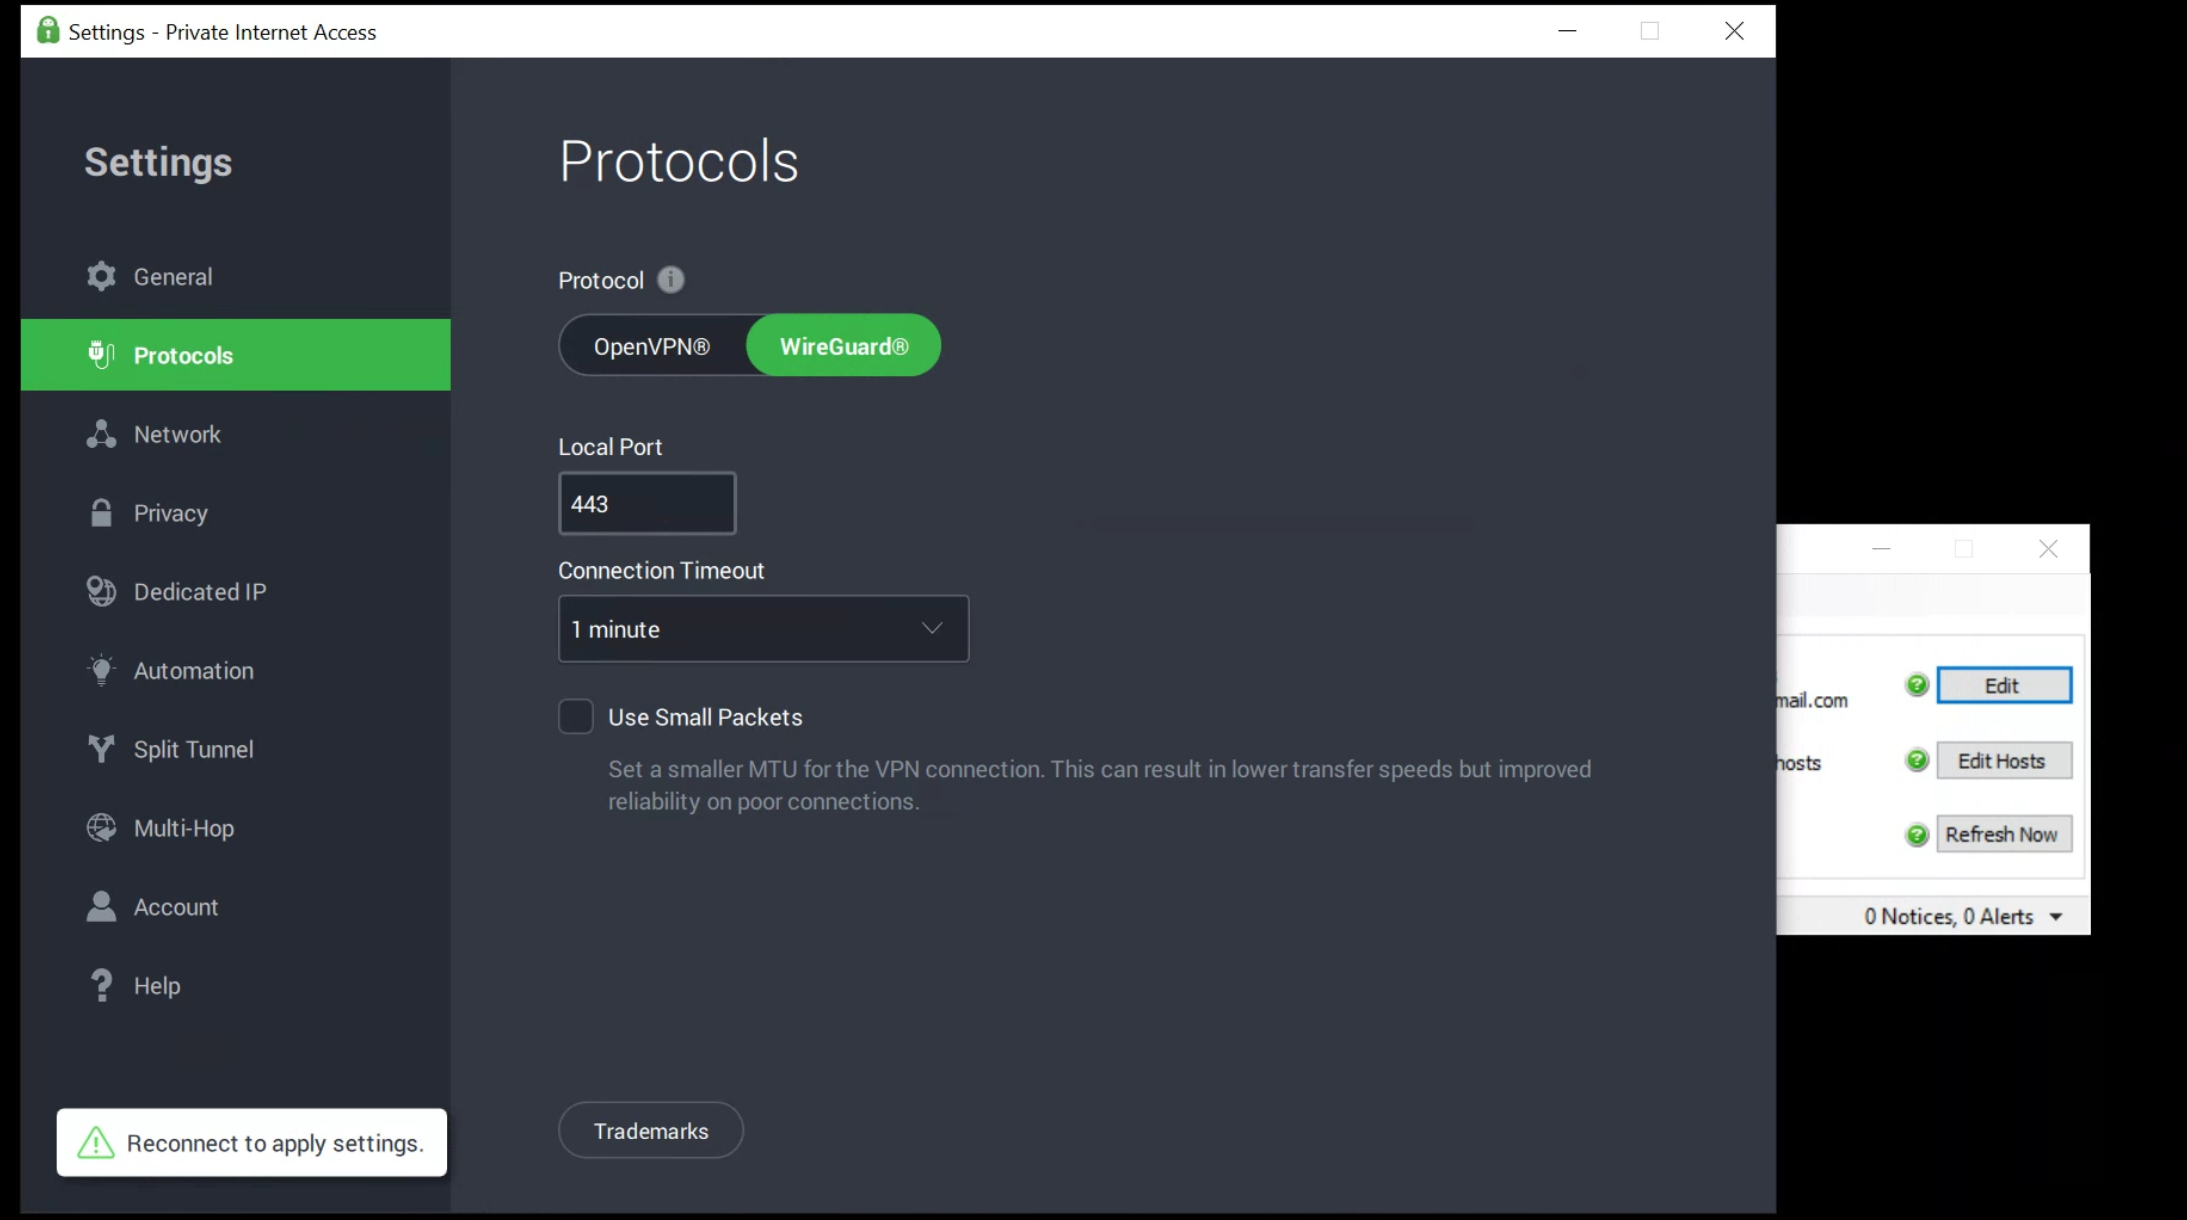2187x1220 pixels.
Task: Switch protocol to OpenVPN
Action: 652,346
